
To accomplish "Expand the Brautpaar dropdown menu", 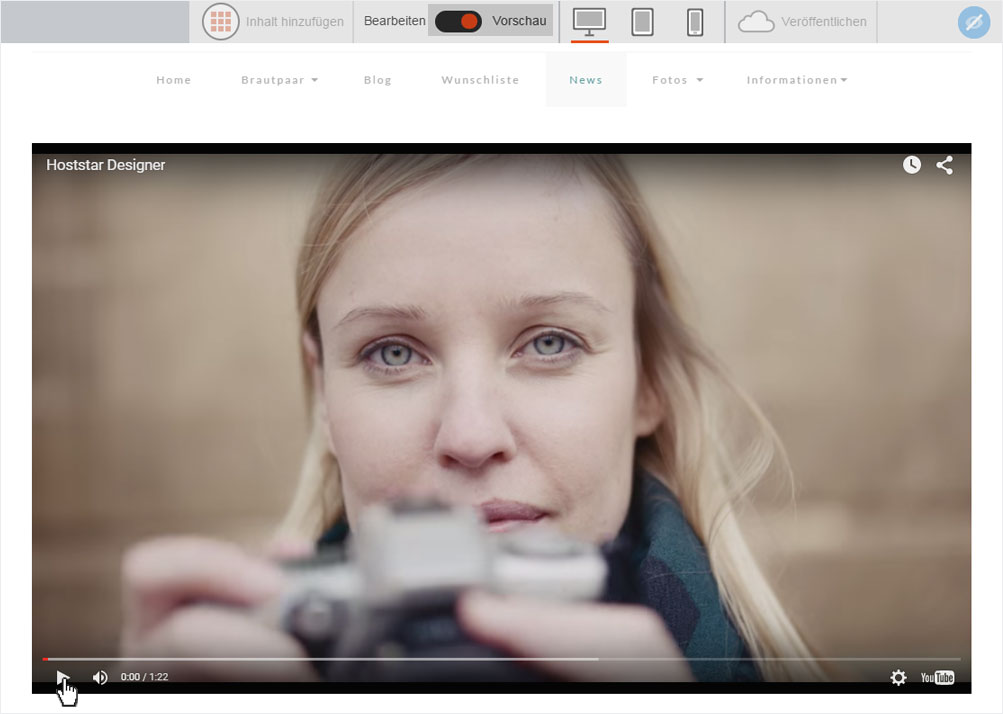I will (280, 80).
